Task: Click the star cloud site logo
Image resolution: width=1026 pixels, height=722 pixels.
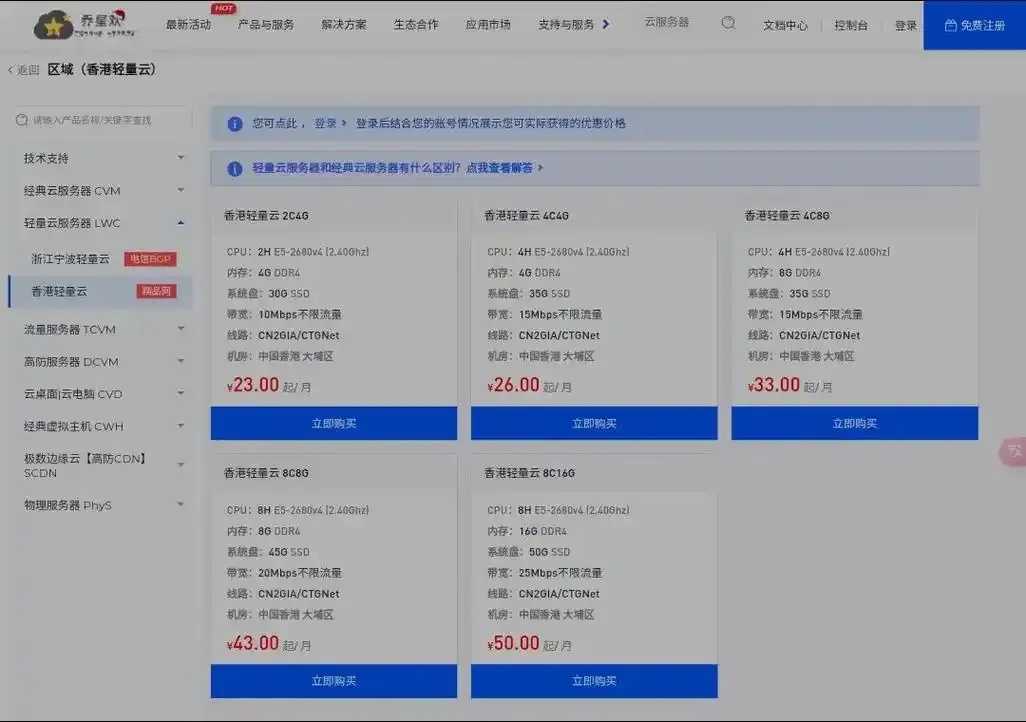Action: (84, 25)
